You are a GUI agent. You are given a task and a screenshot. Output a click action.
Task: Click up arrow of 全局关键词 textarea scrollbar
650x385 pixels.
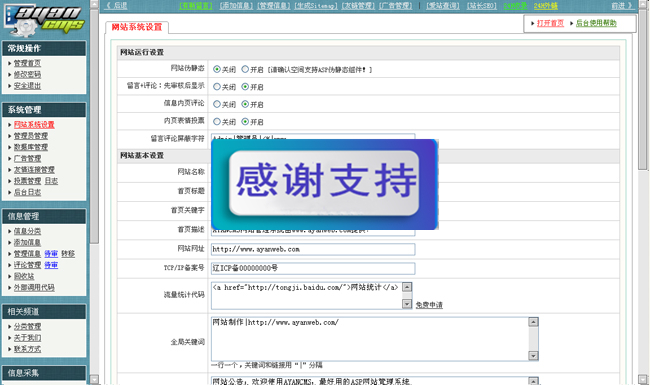tap(533, 322)
